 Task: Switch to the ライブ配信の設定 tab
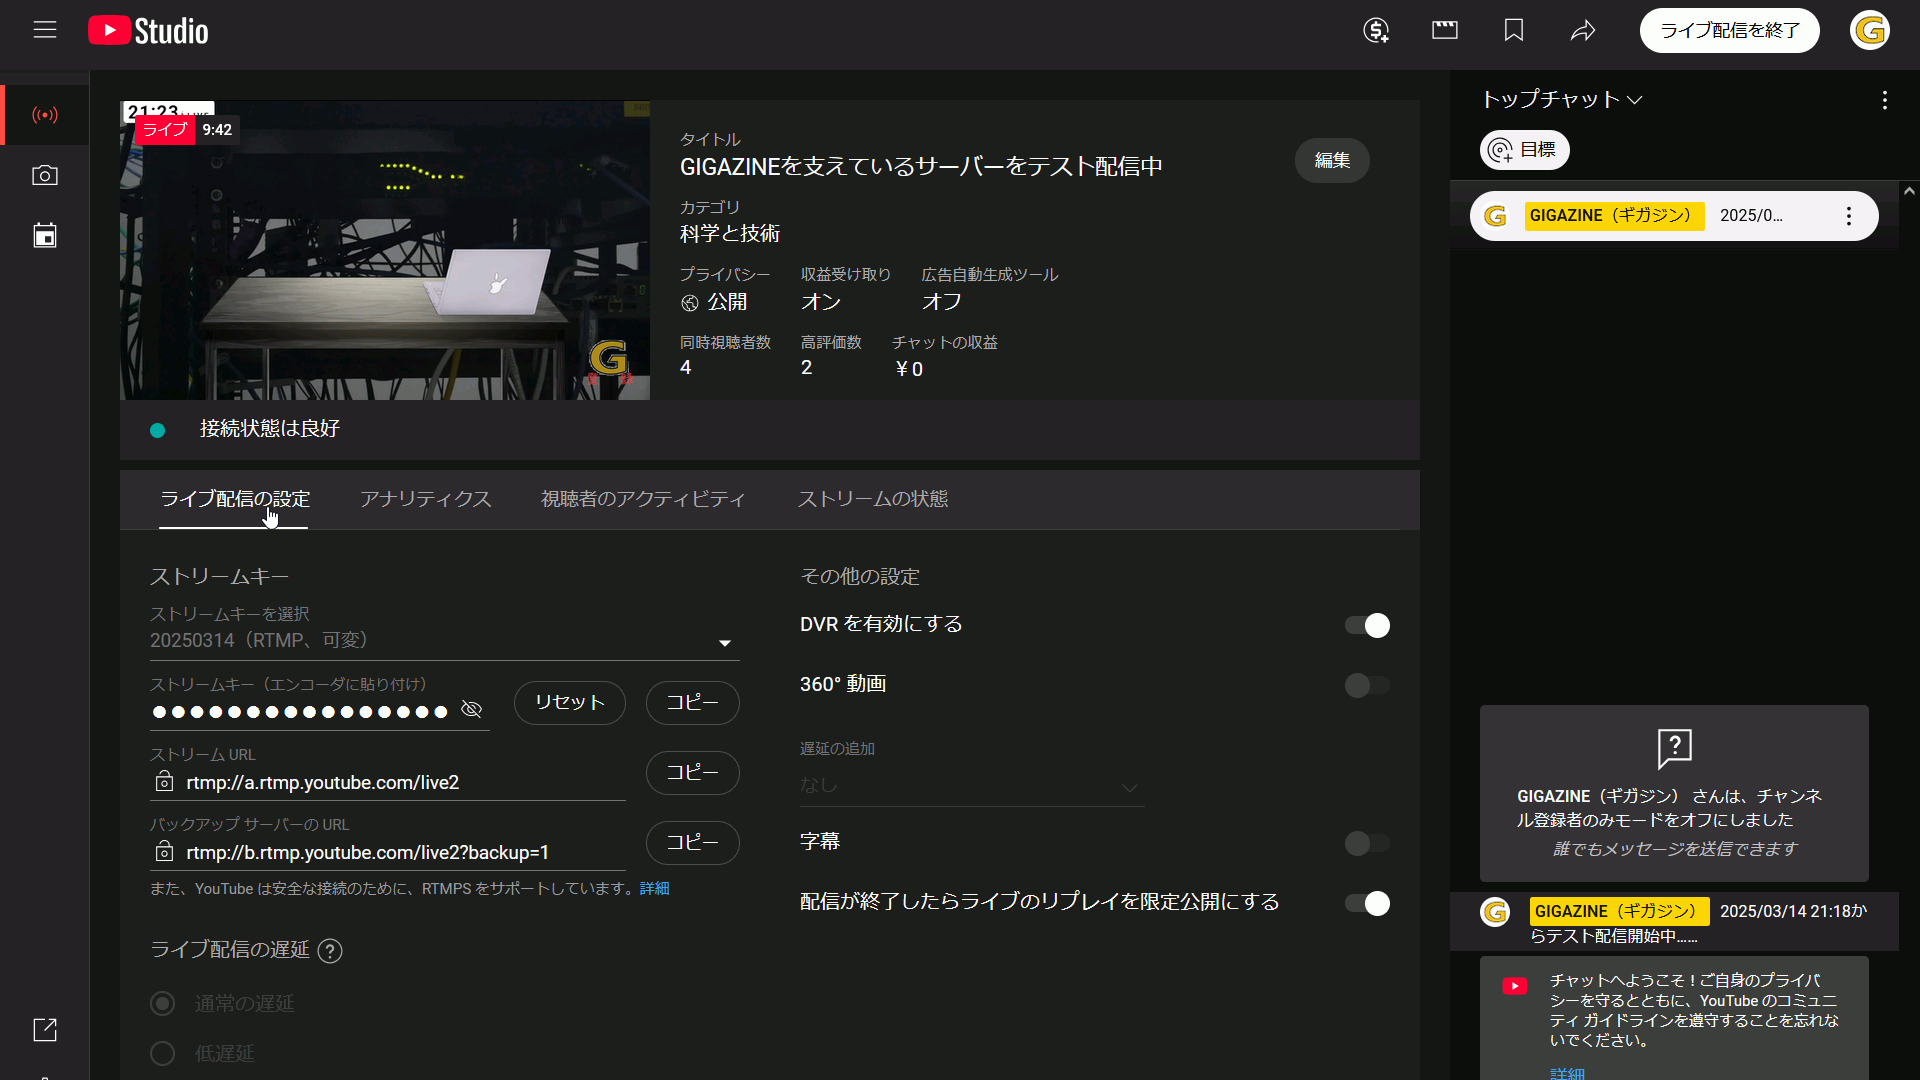click(x=235, y=499)
